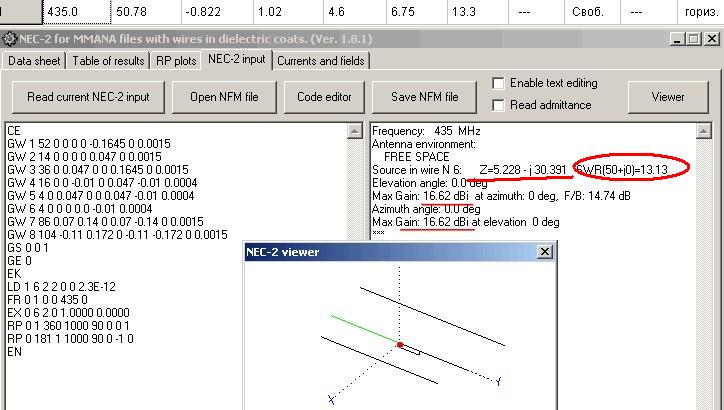This screenshot has height=410, width=724.
Task: Click the 435.0 frequency cell in table
Action: pos(77,12)
